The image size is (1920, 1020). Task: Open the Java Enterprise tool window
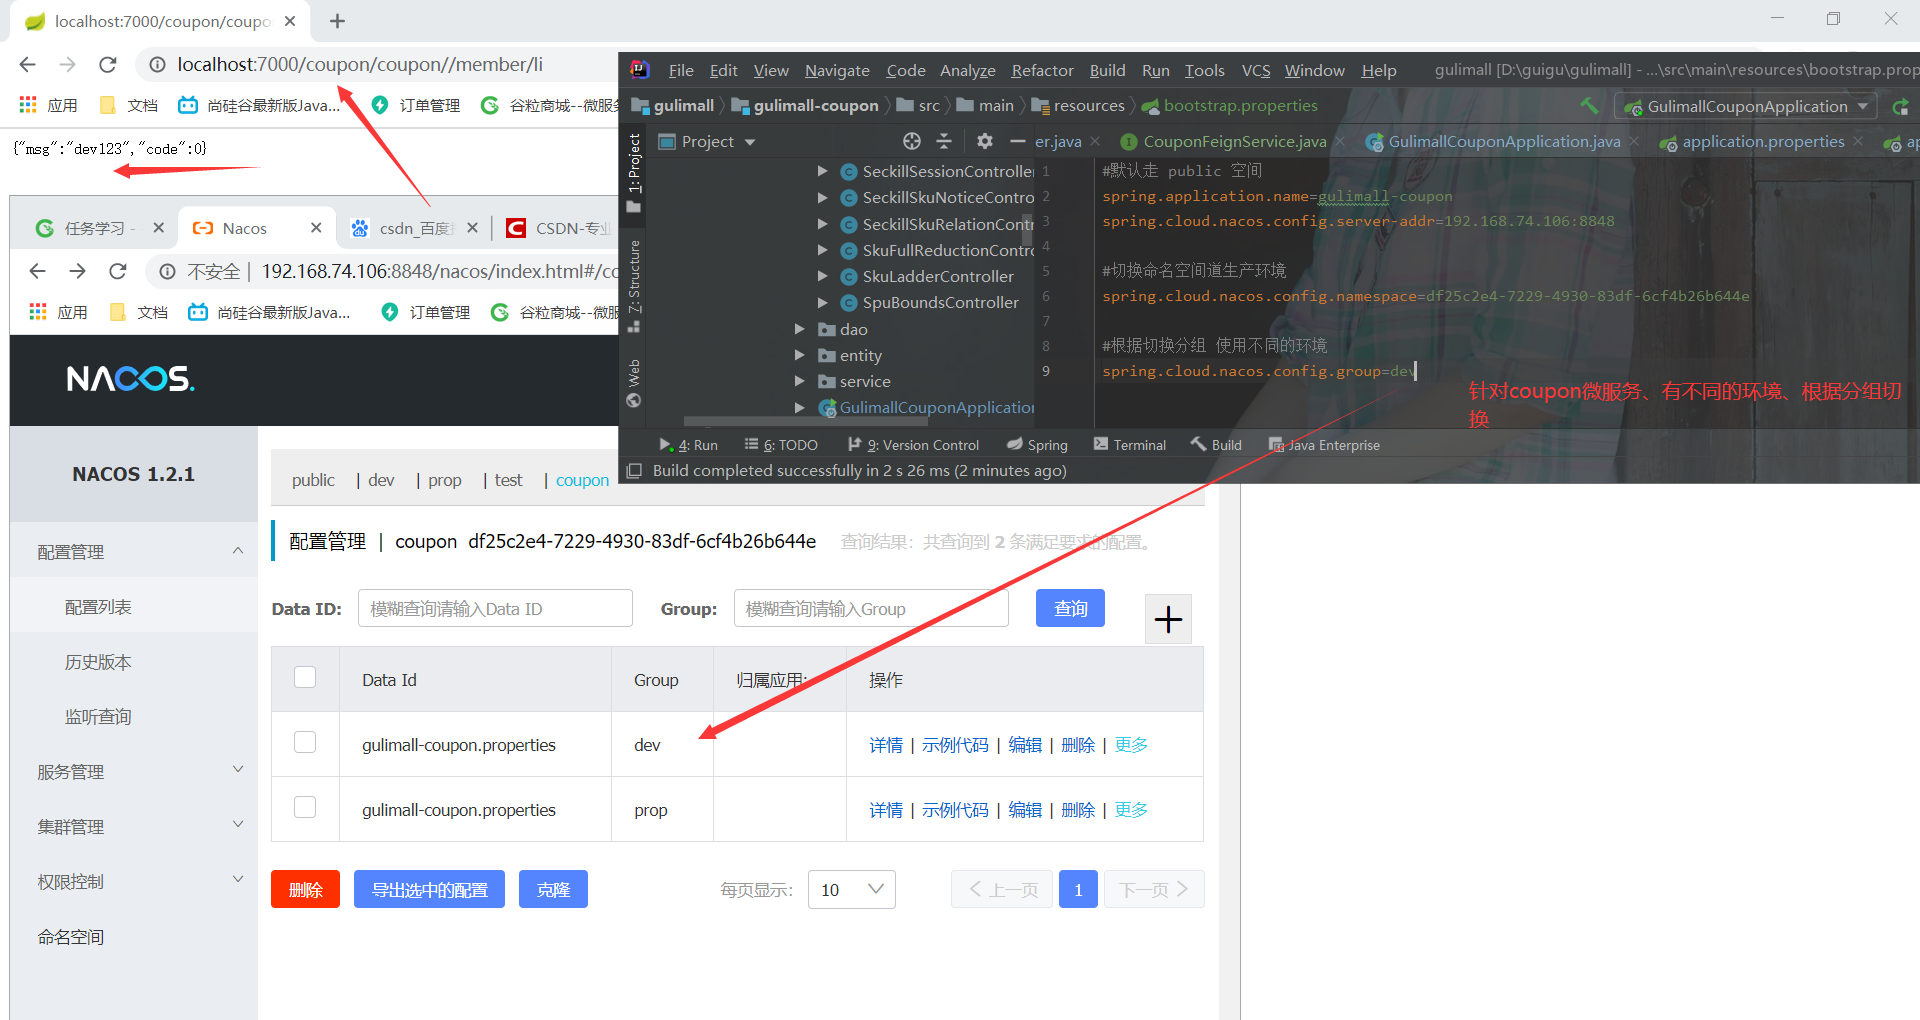[x=1324, y=445]
